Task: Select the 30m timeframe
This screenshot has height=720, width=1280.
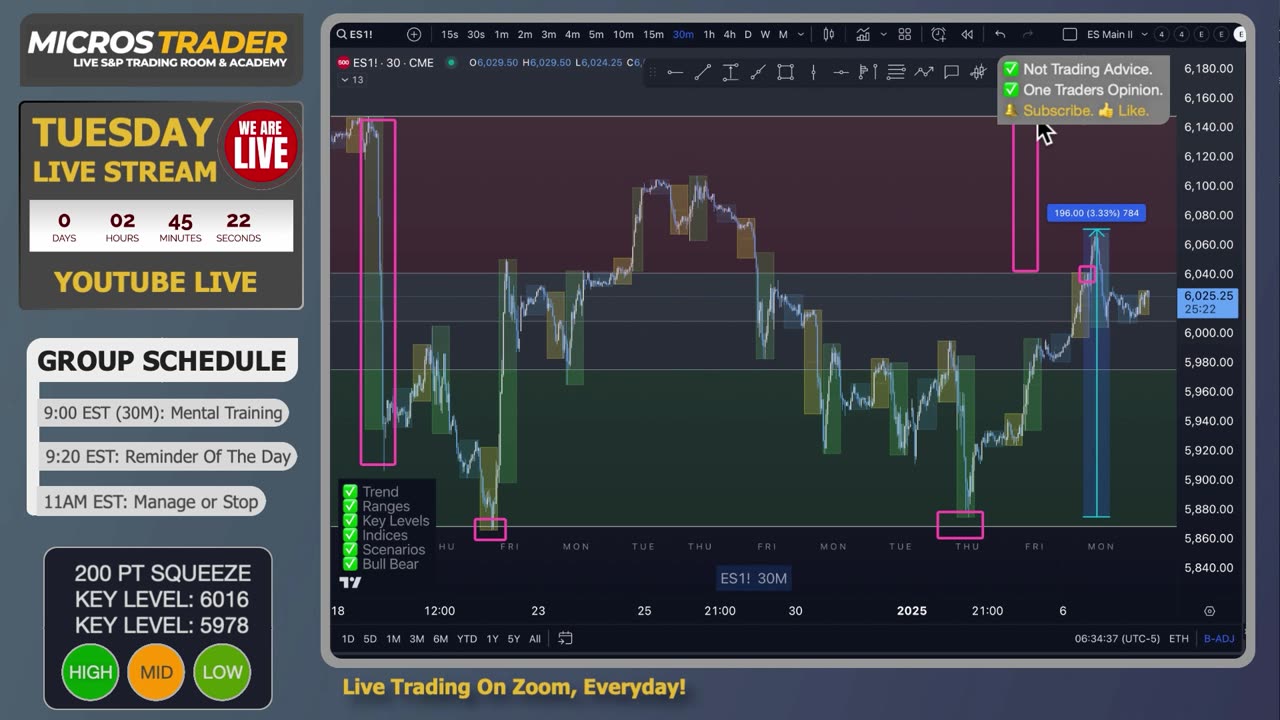Action: (x=683, y=34)
